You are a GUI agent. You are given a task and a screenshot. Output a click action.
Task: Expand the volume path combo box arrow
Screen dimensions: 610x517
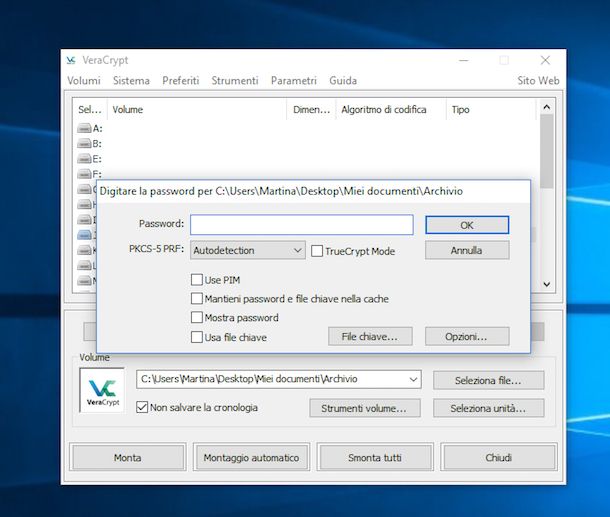(x=414, y=379)
